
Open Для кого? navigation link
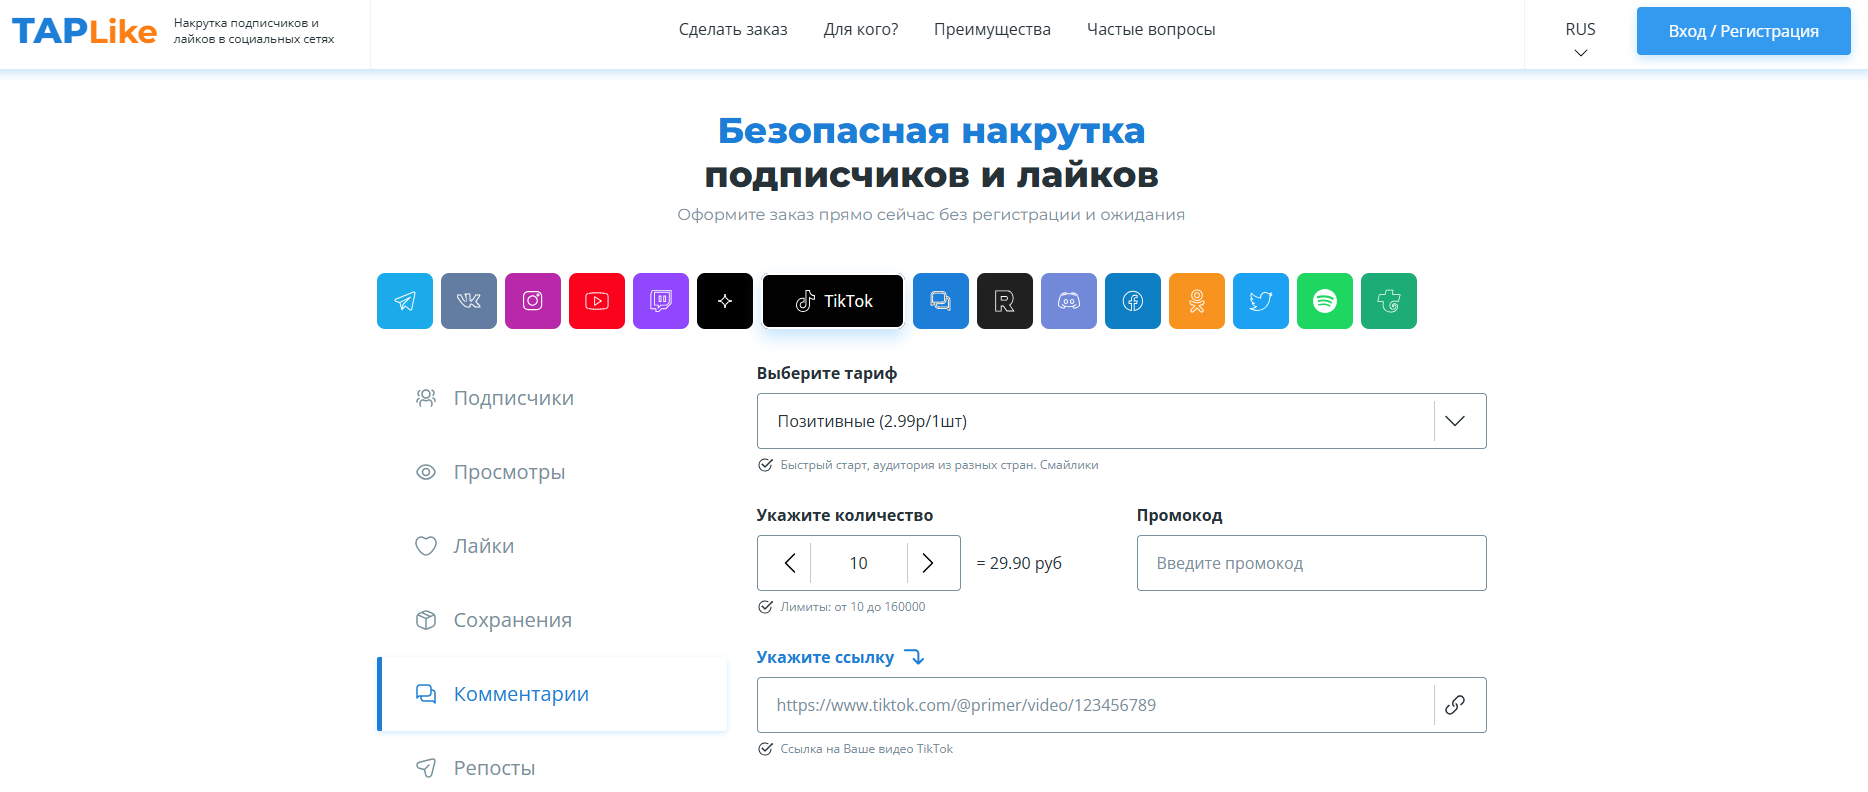(x=861, y=29)
